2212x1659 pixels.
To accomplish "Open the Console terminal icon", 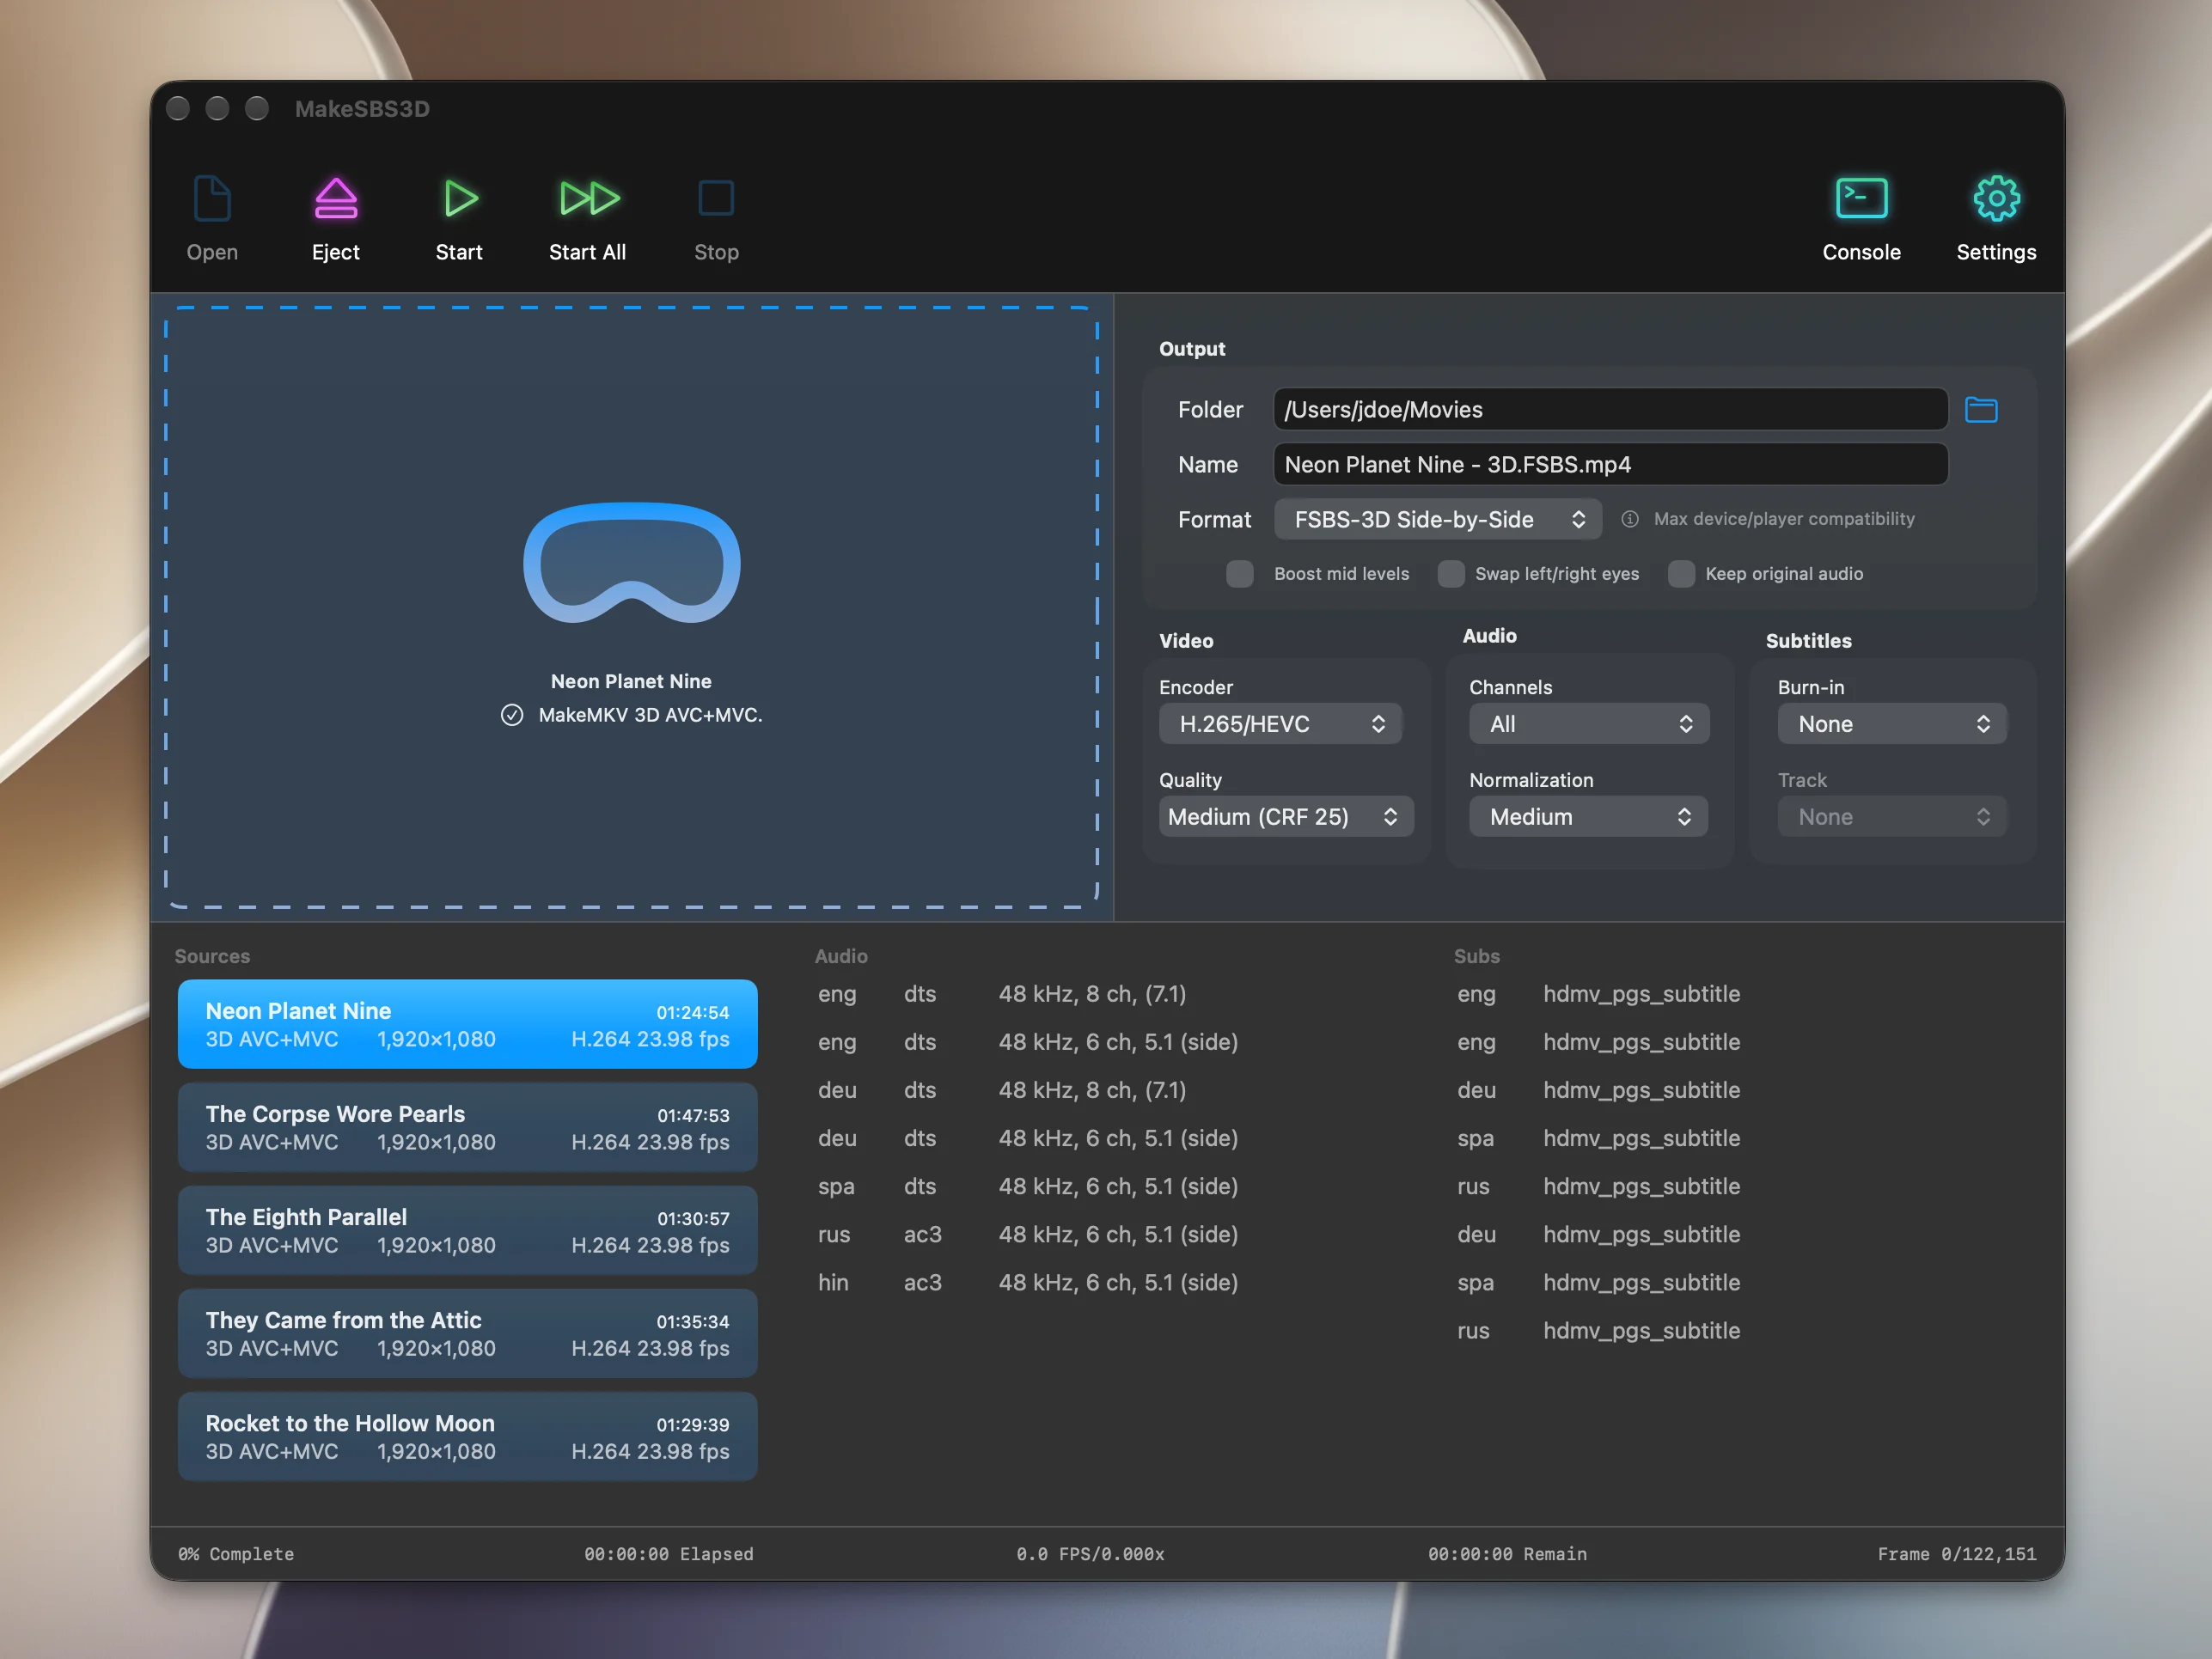I will [1861, 198].
